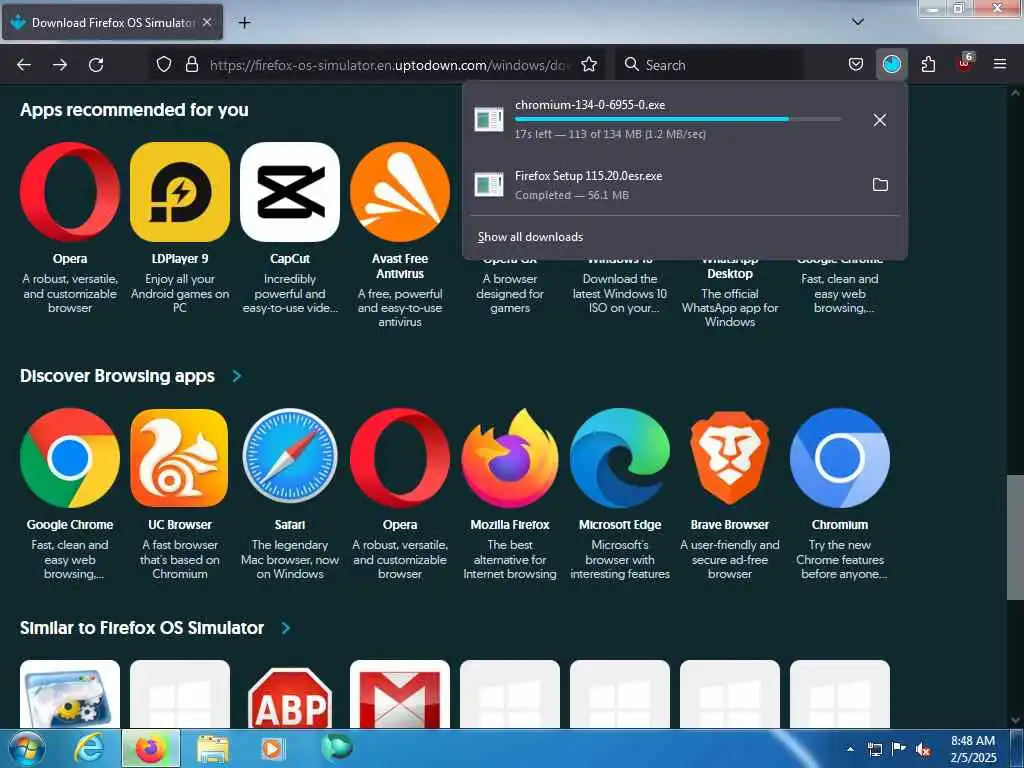Expand the Discover Browsing apps arrow

click(x=237, y=376)
